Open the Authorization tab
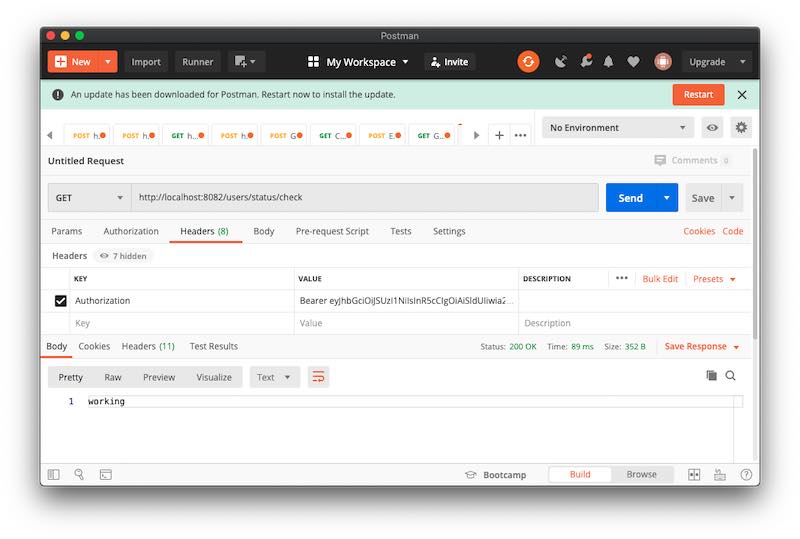Image resolution: width=800 pixels, height=539 pixels. (131, 231)
